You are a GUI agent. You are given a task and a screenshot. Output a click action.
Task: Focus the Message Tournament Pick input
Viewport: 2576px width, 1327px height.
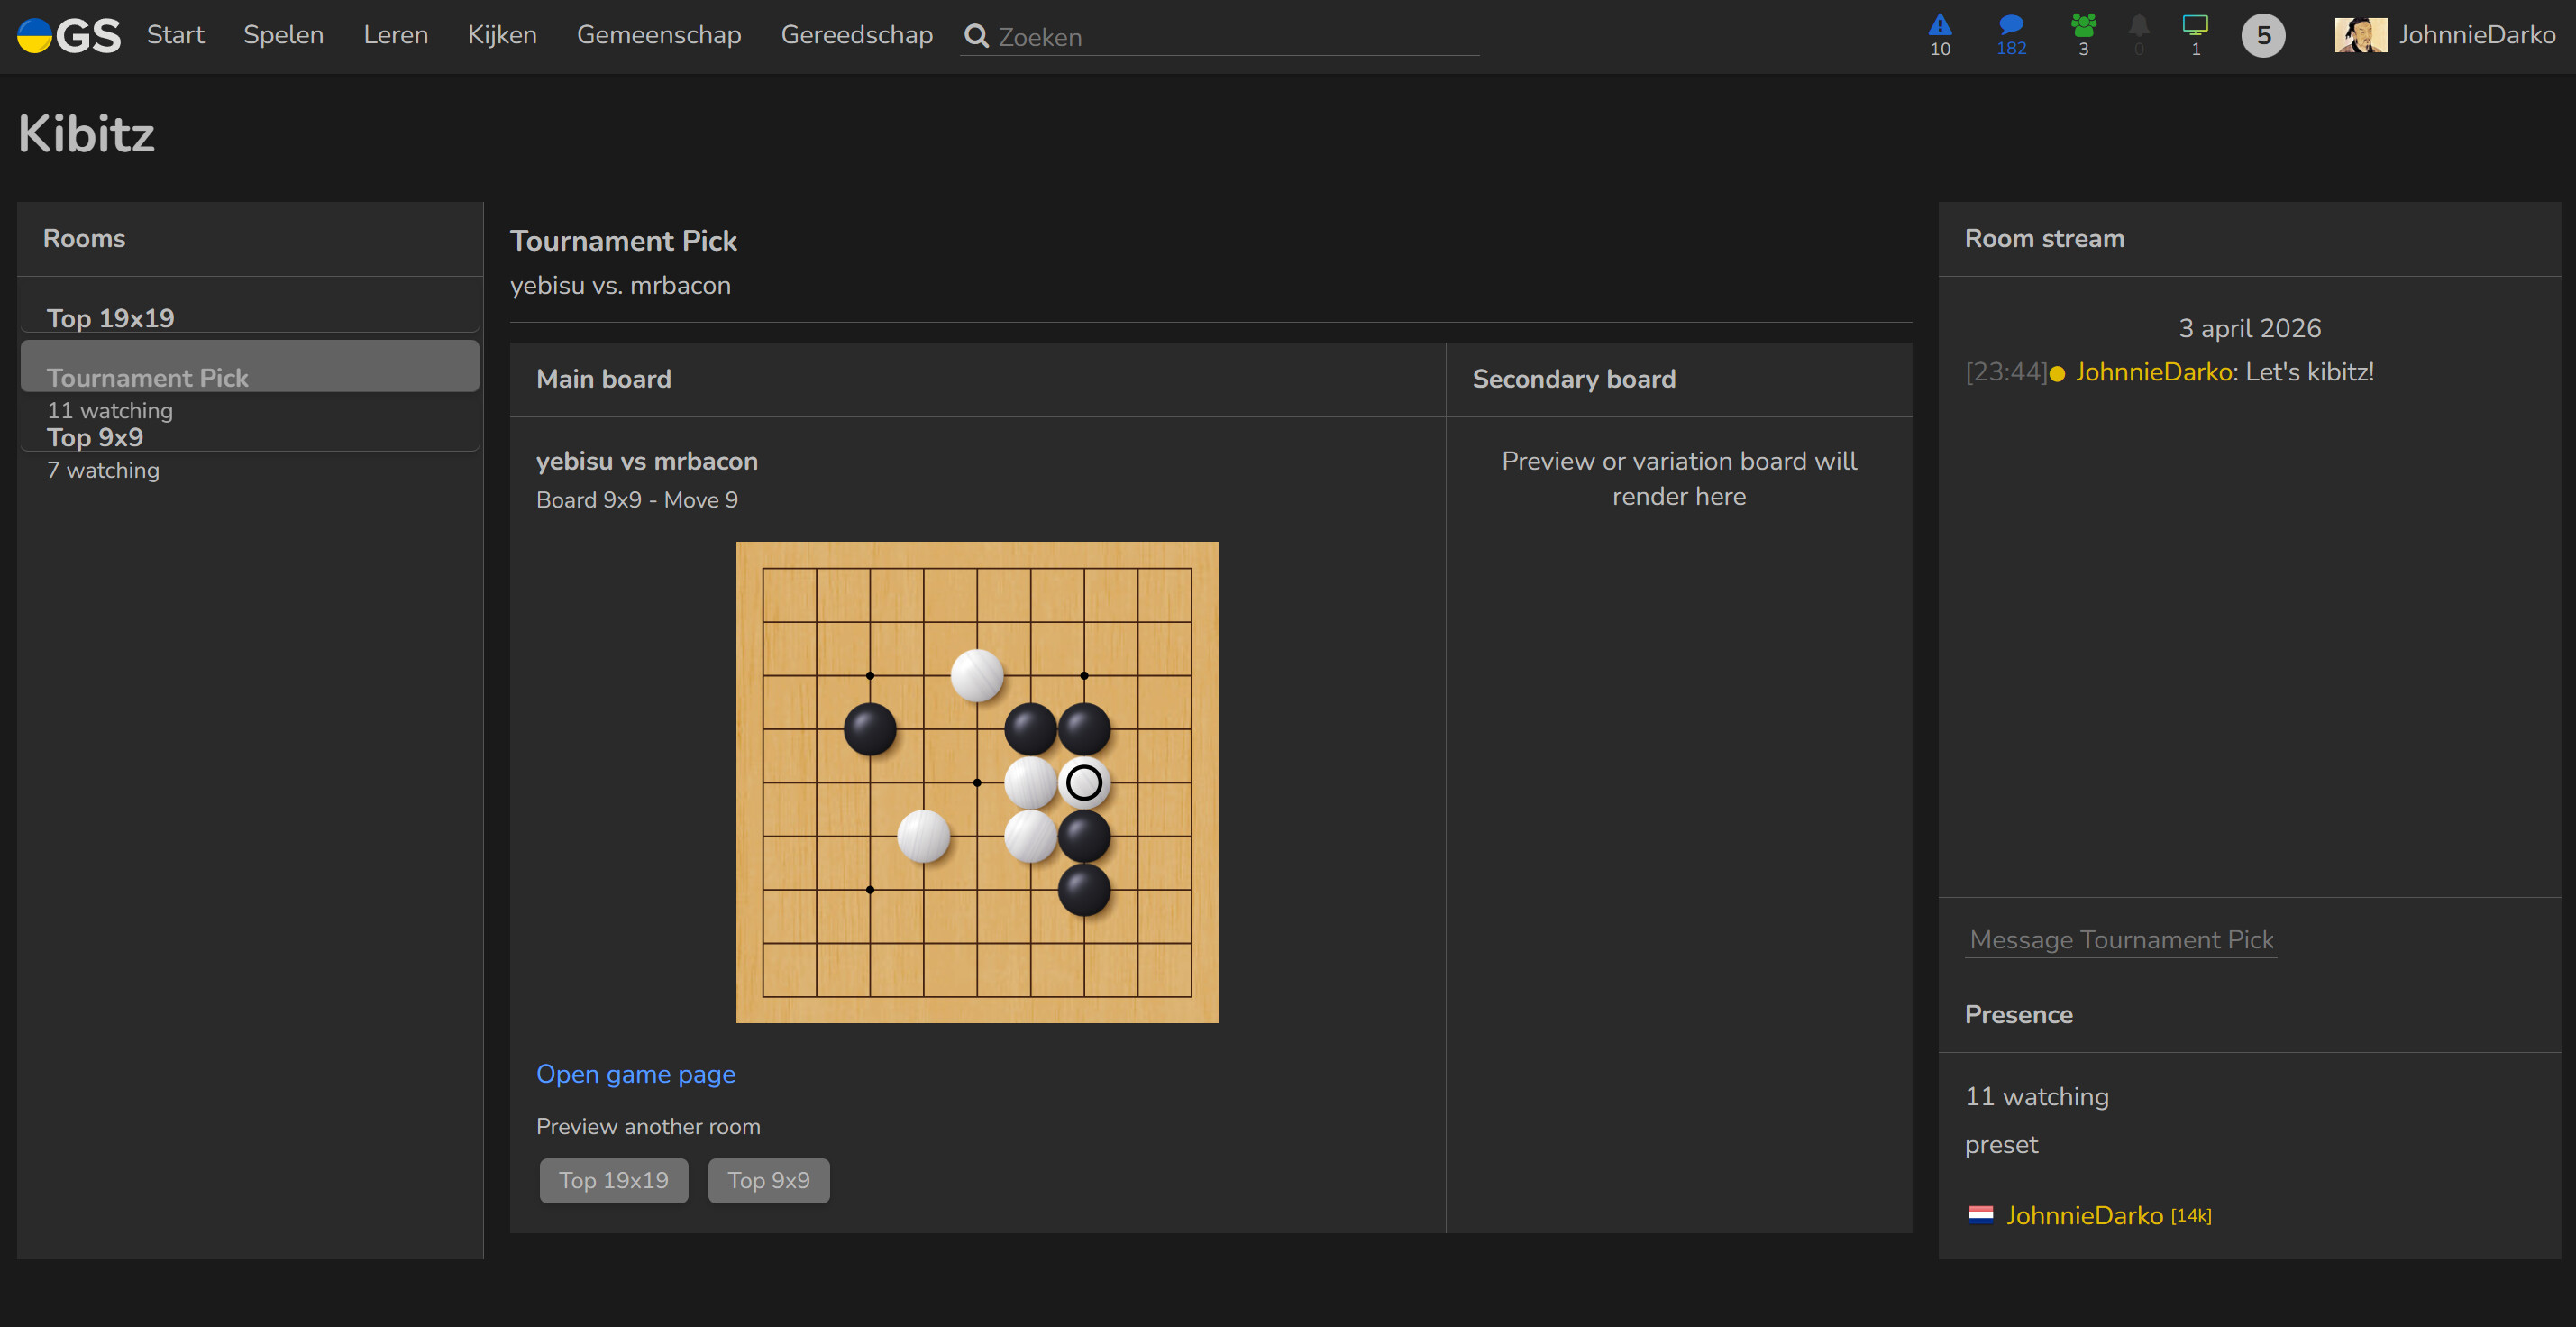coord(2120,939)
